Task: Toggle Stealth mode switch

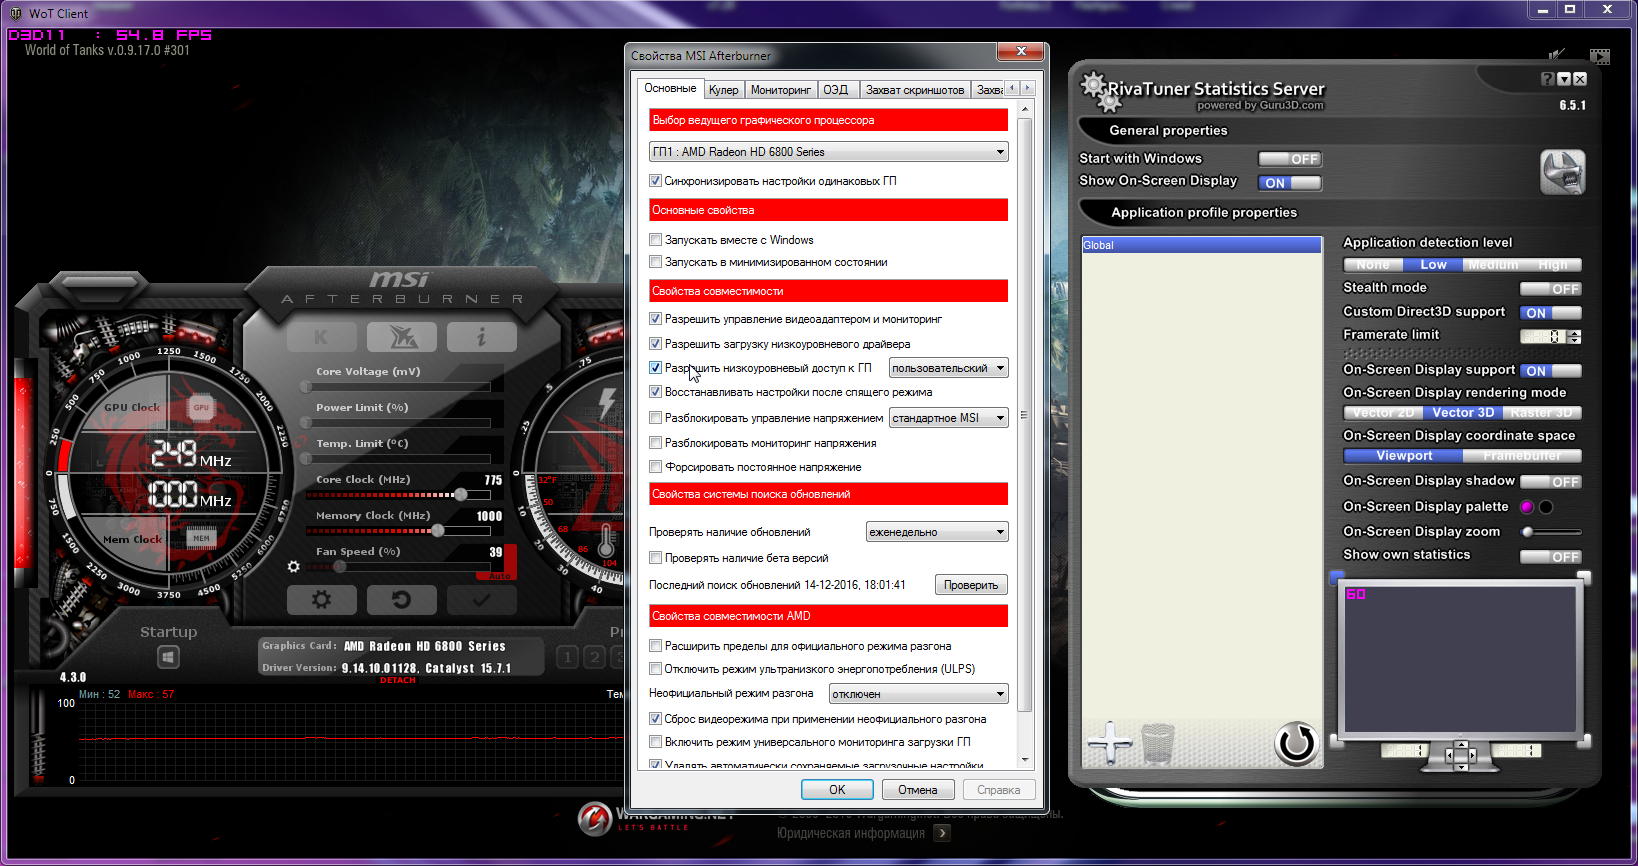Action: 1550,289
